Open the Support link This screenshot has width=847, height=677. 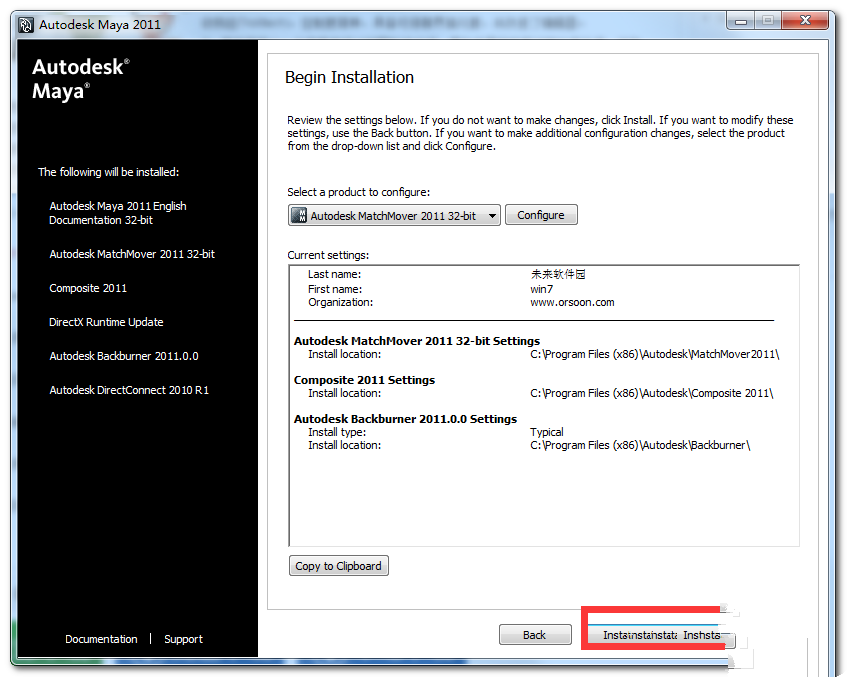click(184, 639)
